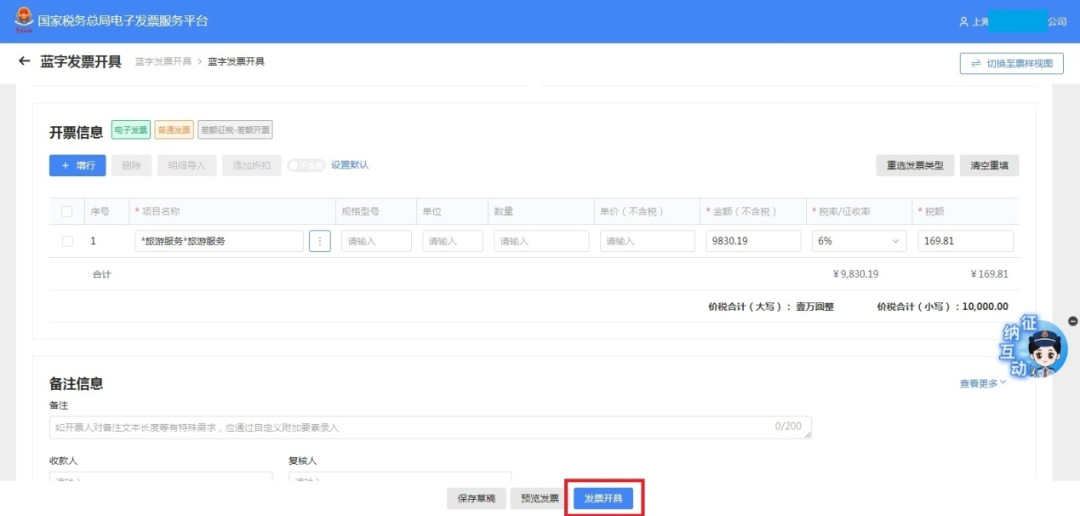Viewport: 1080px width, 516px height.
Task: Tick the select-all checkbox in table header
Action: pos(67,211)
